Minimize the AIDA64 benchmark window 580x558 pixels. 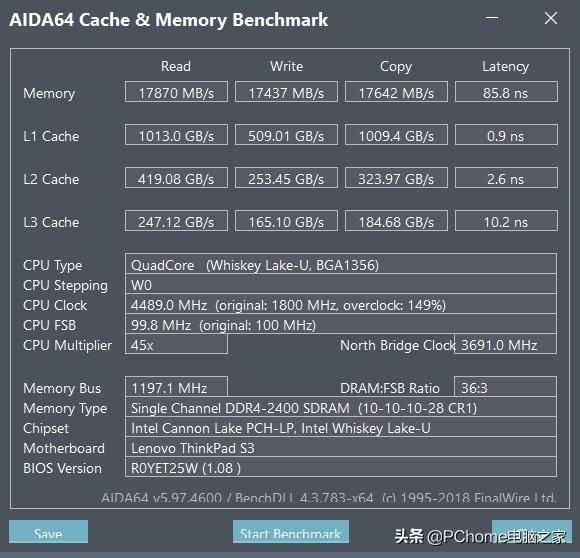pos(492,18)
